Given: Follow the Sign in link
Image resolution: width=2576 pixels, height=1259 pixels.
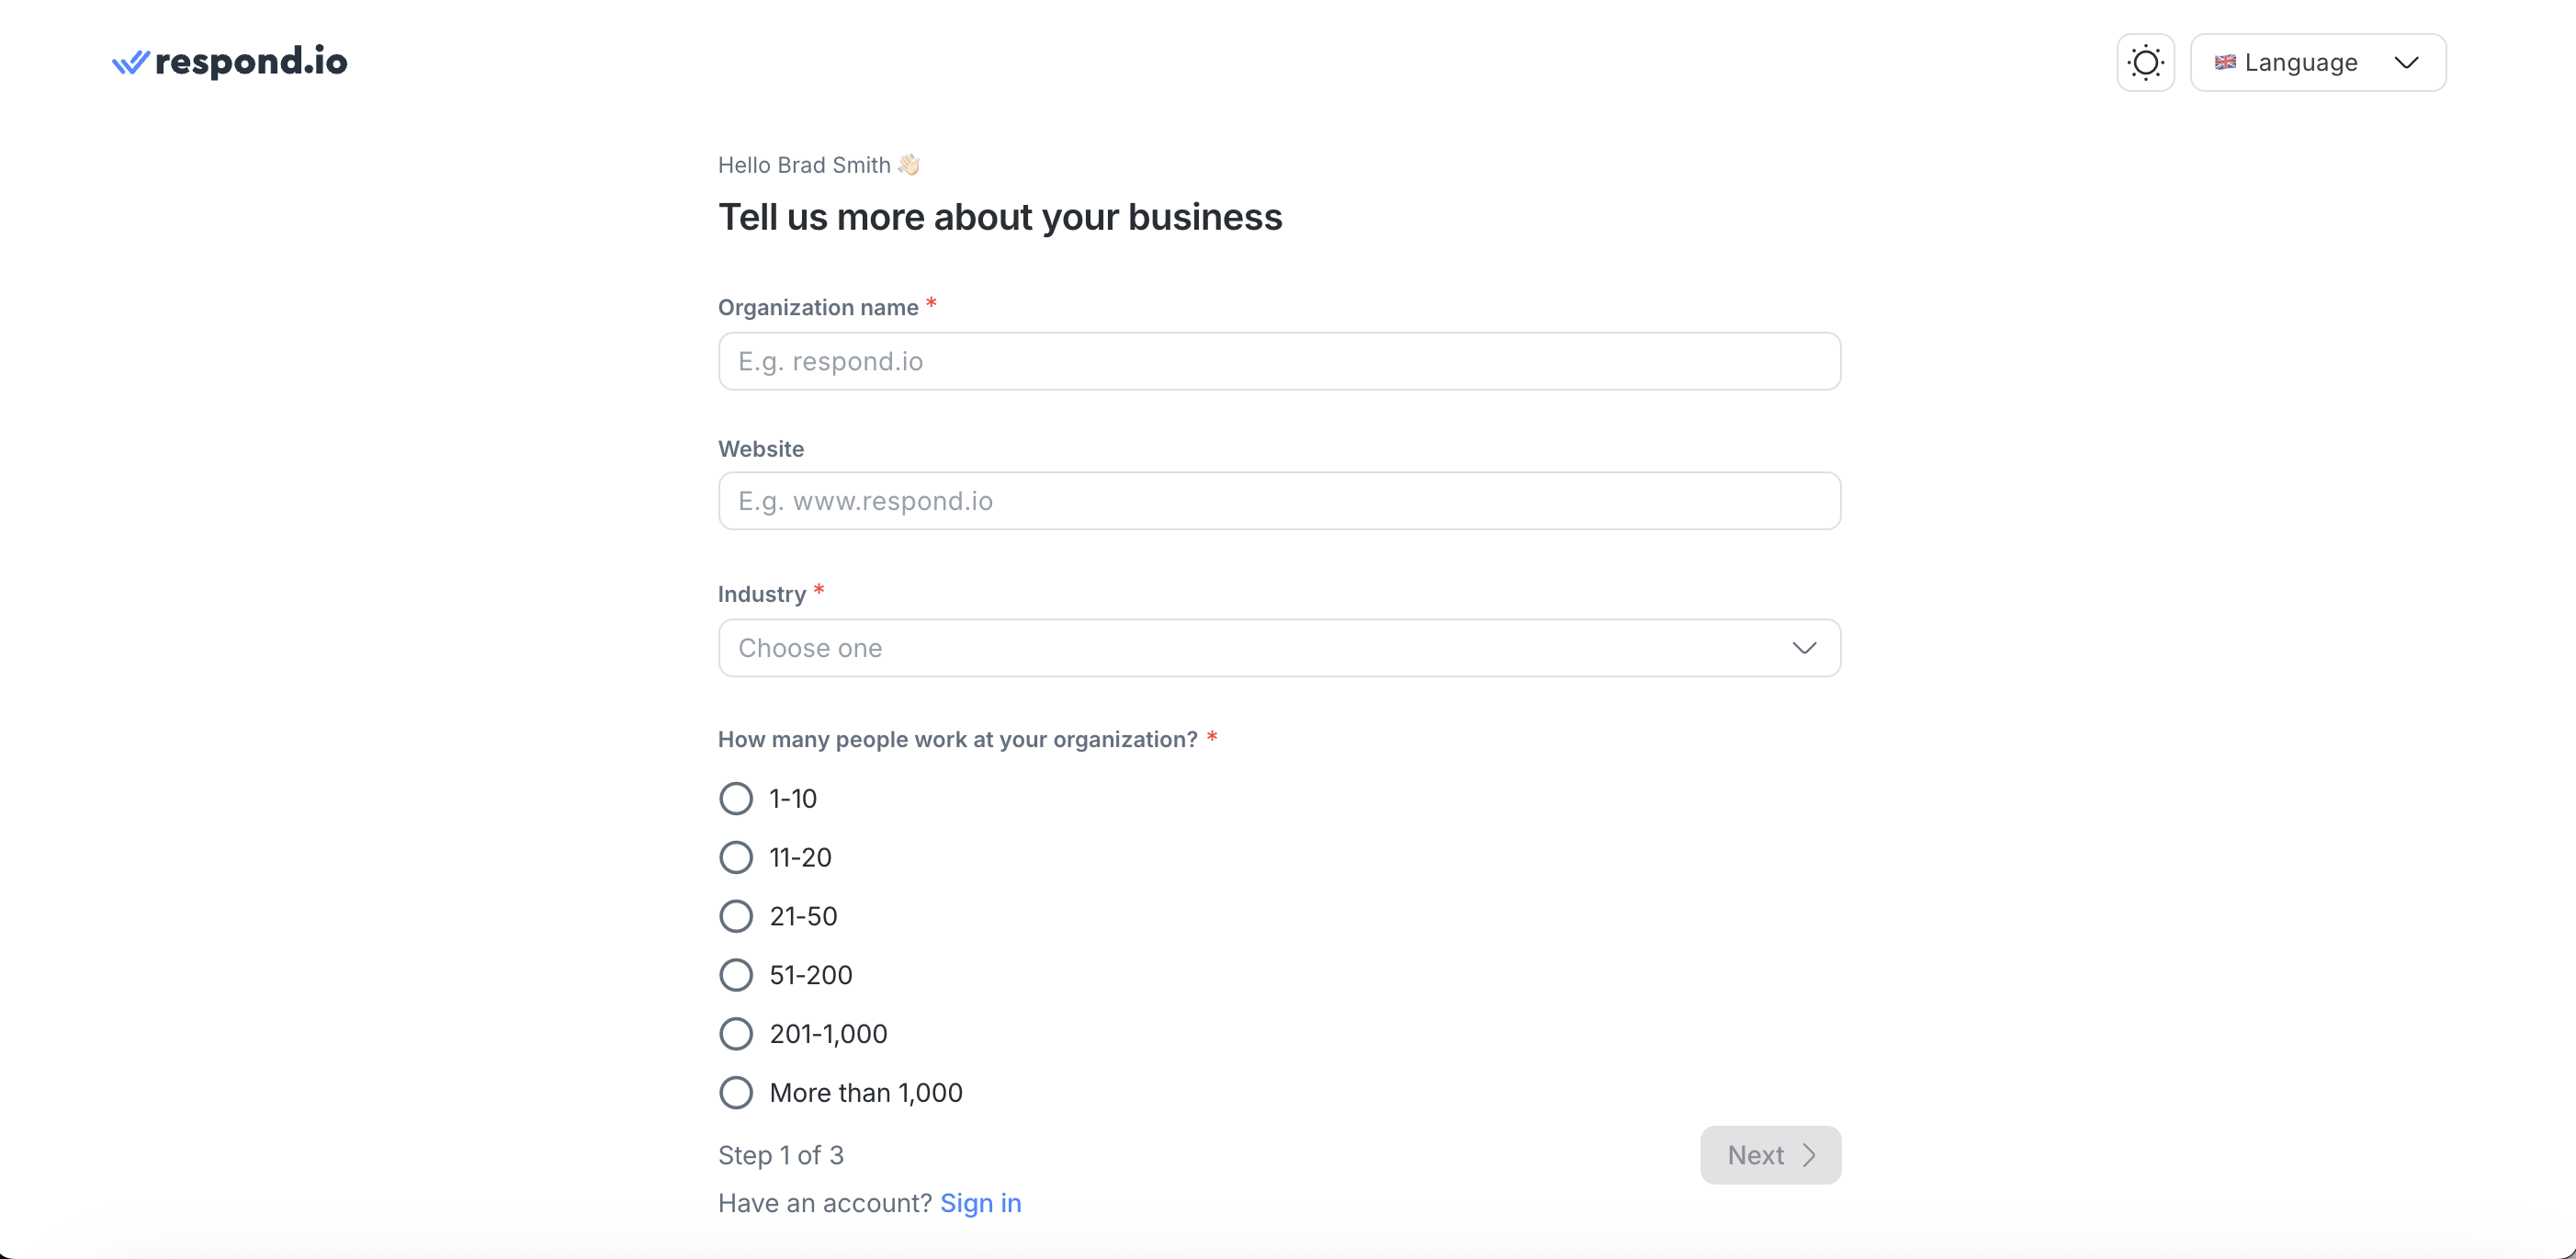Looking at the screenshot, I should coord(980,1203).
